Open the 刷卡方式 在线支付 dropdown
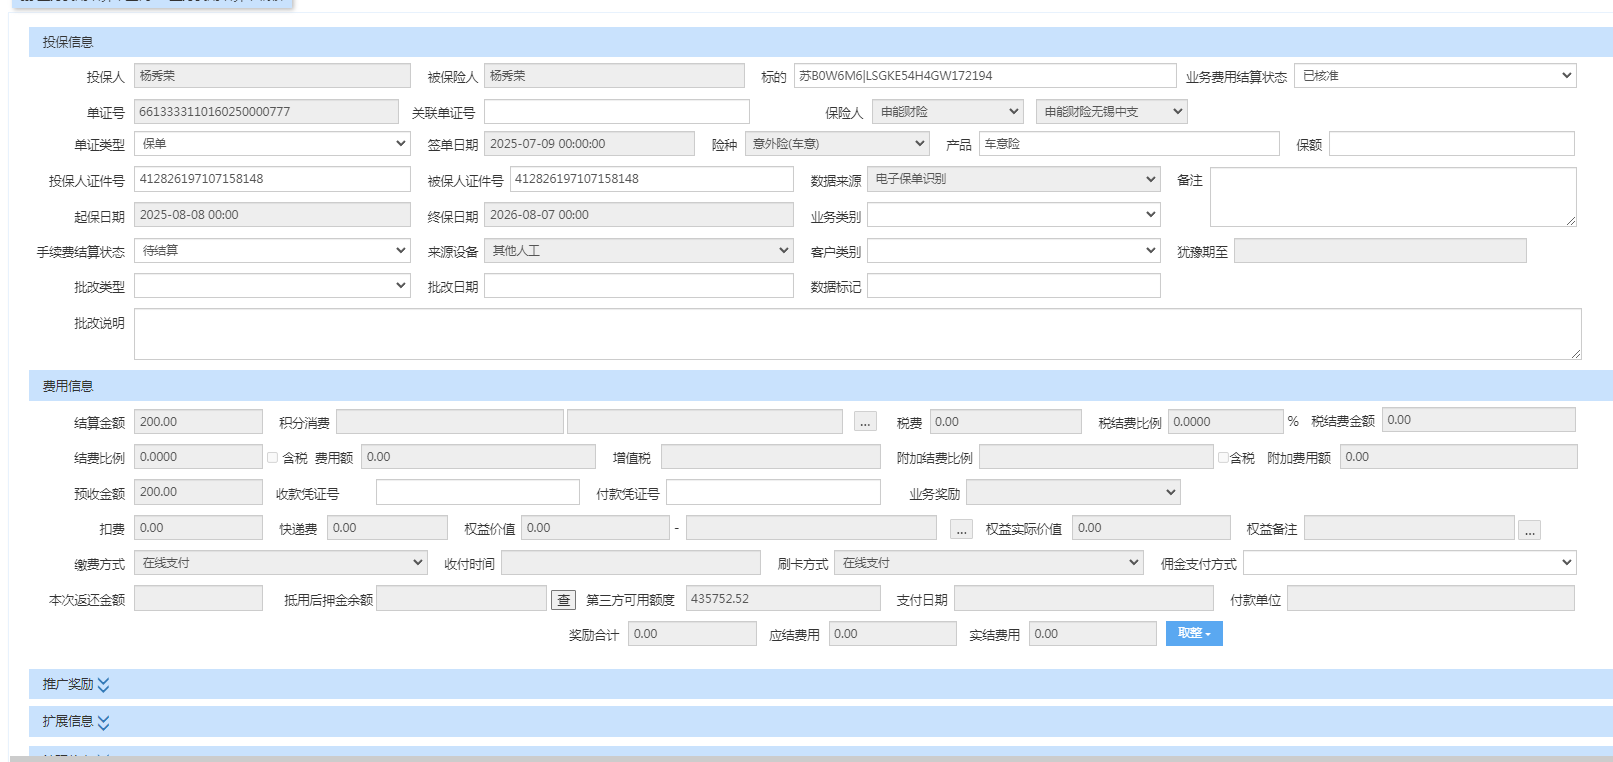1613x762 pixels. (988, 563)
